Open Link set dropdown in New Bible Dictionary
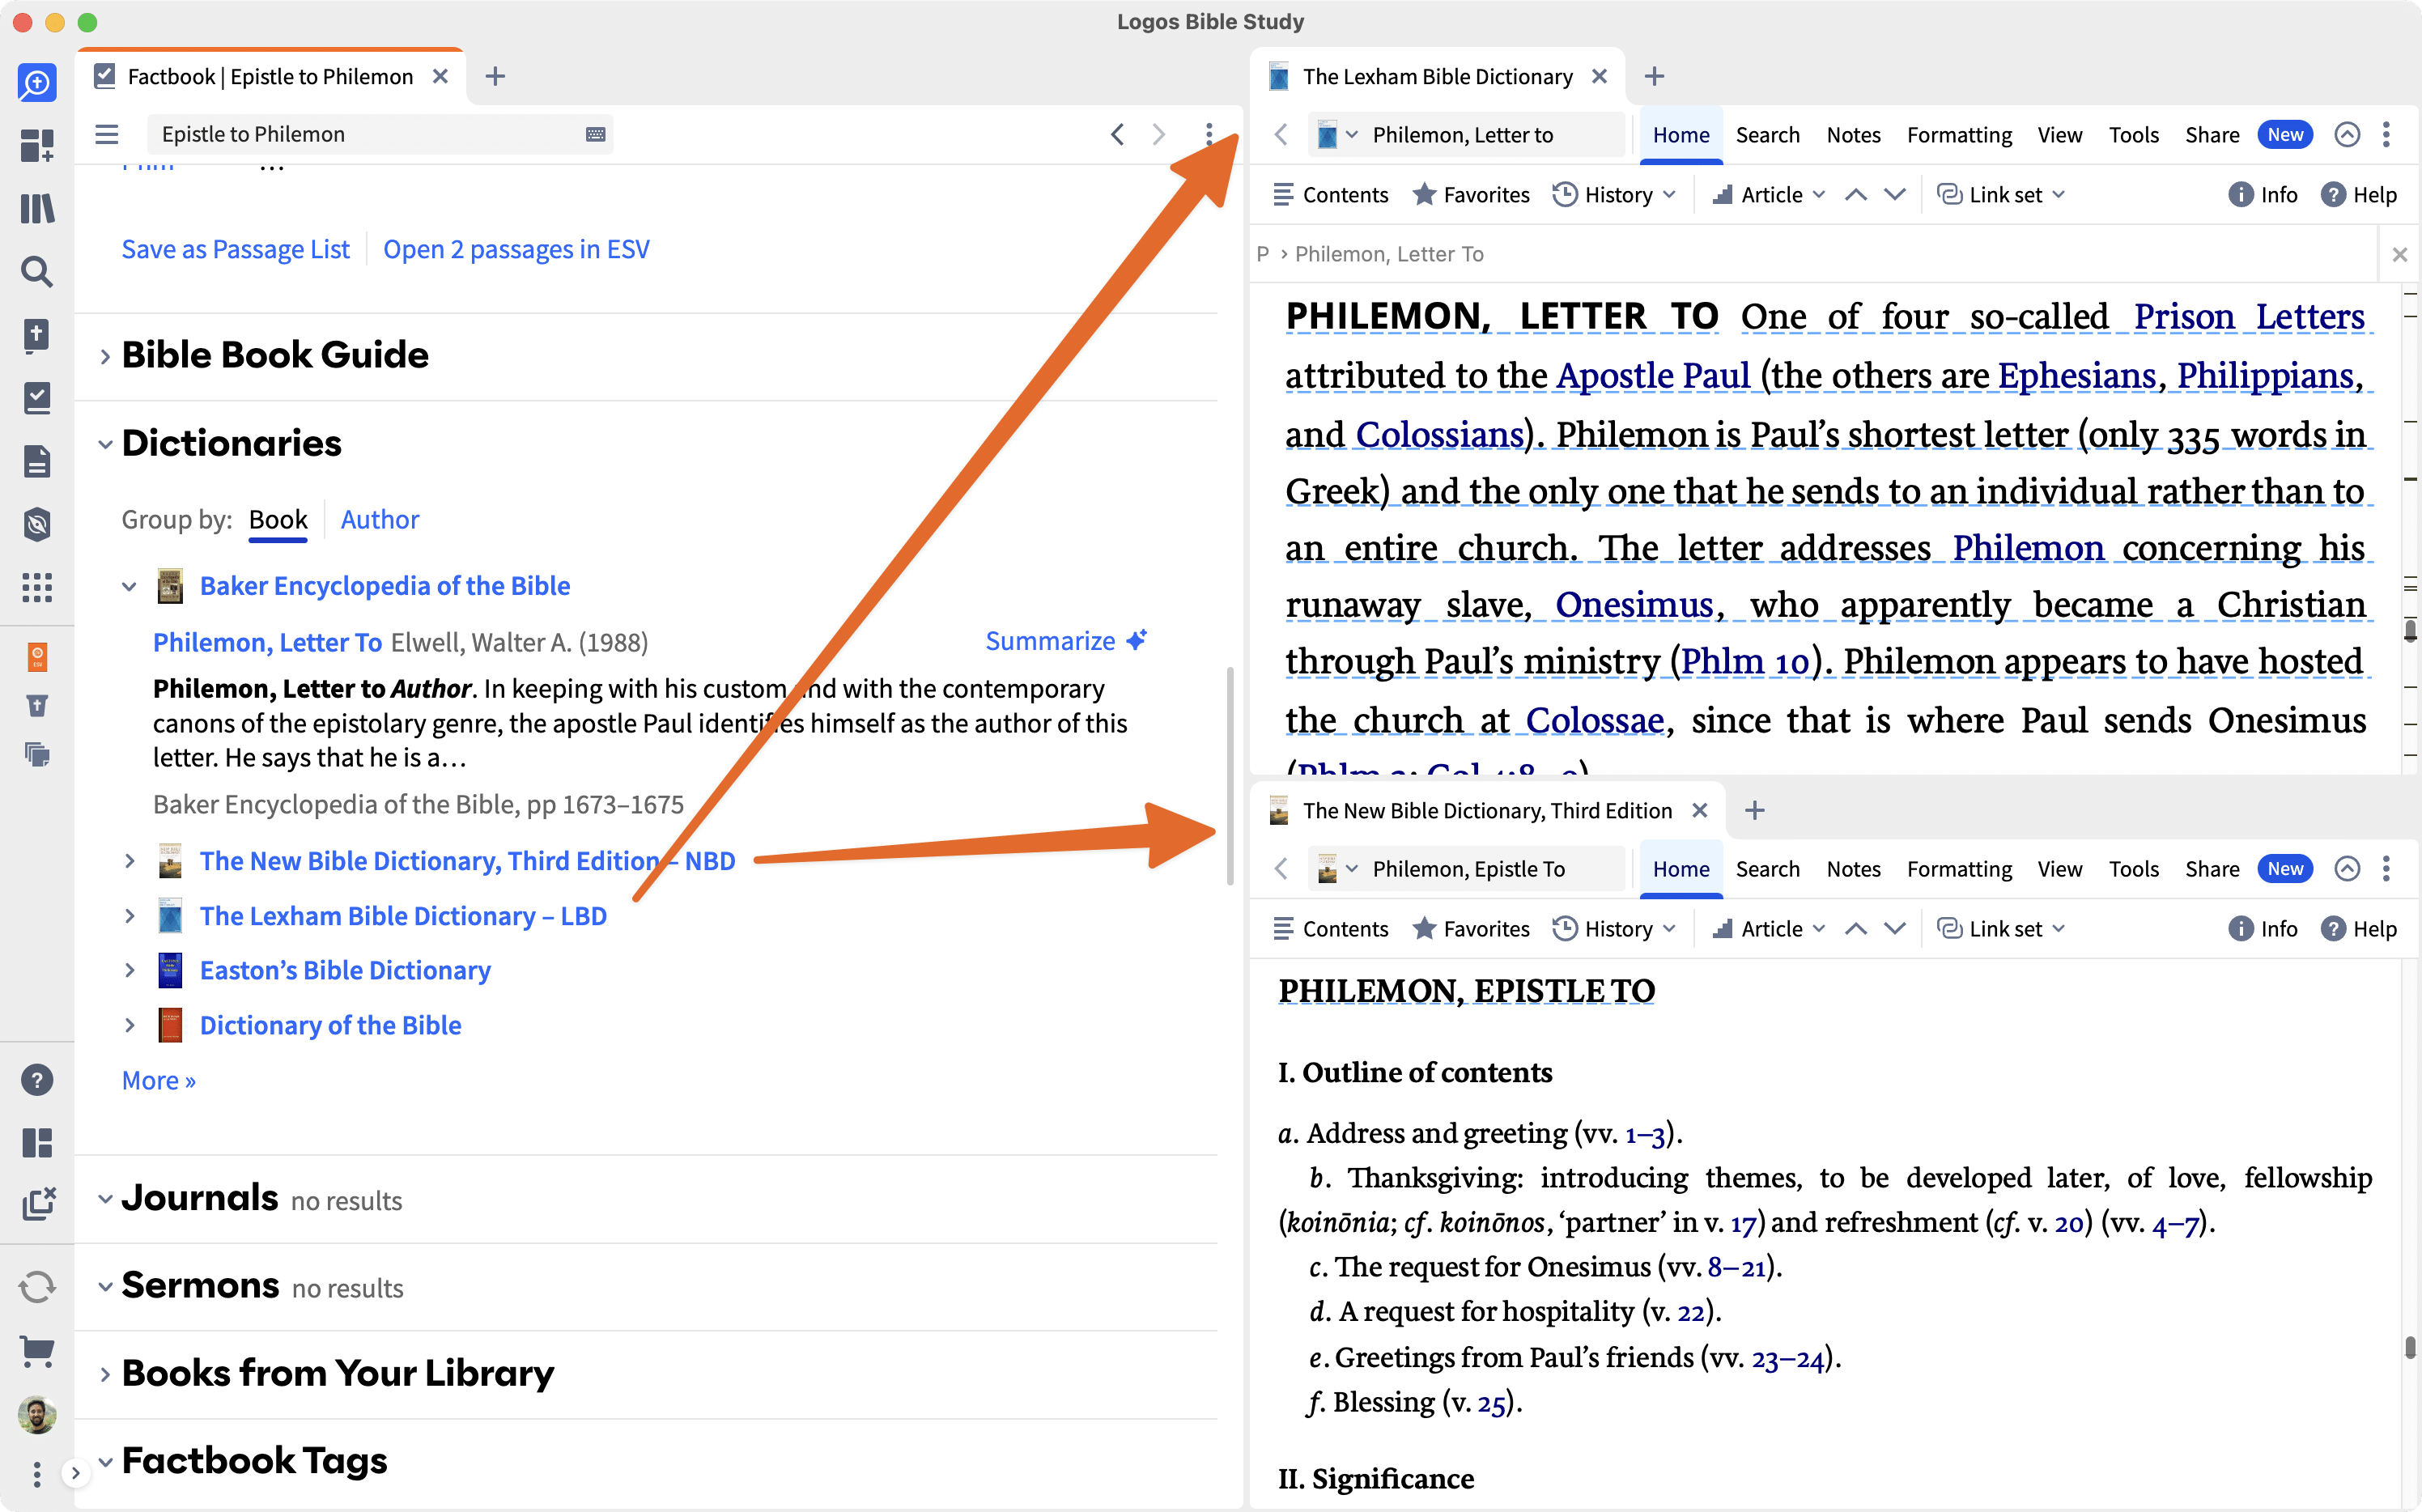2422x1512 pixels. coord(2000,929)
